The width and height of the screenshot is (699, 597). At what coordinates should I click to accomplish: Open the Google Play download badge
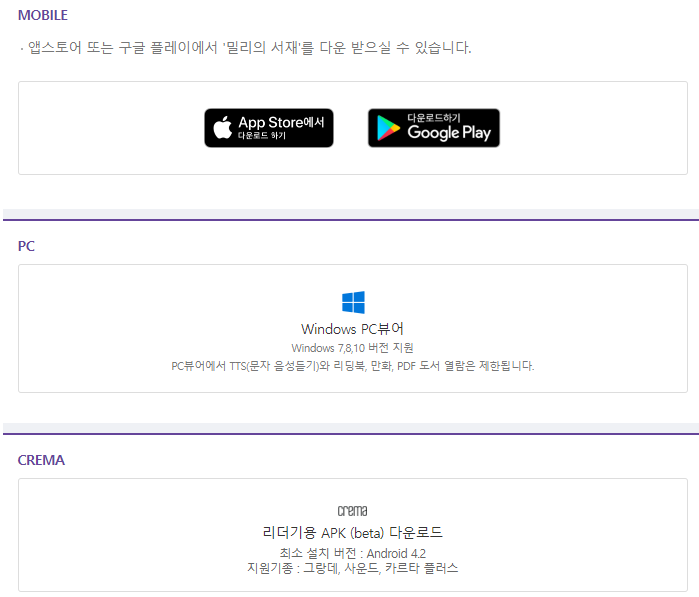point(434,128)
